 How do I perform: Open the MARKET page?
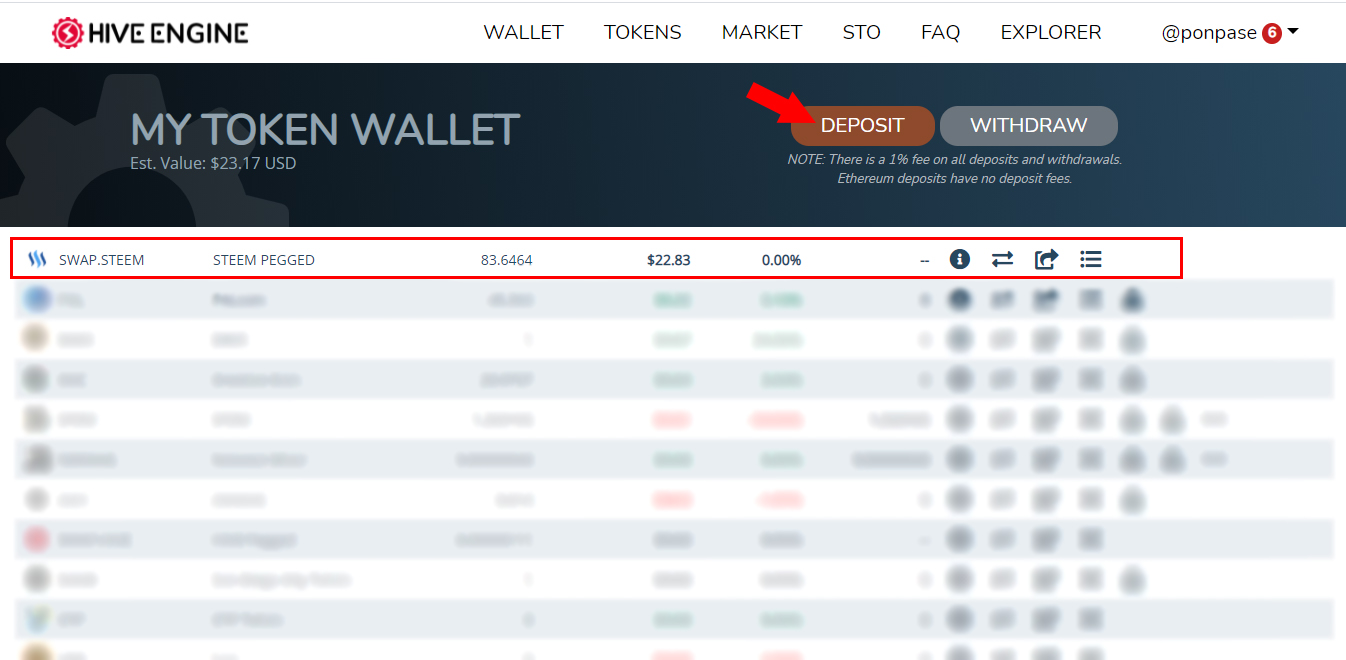point(762,32)
